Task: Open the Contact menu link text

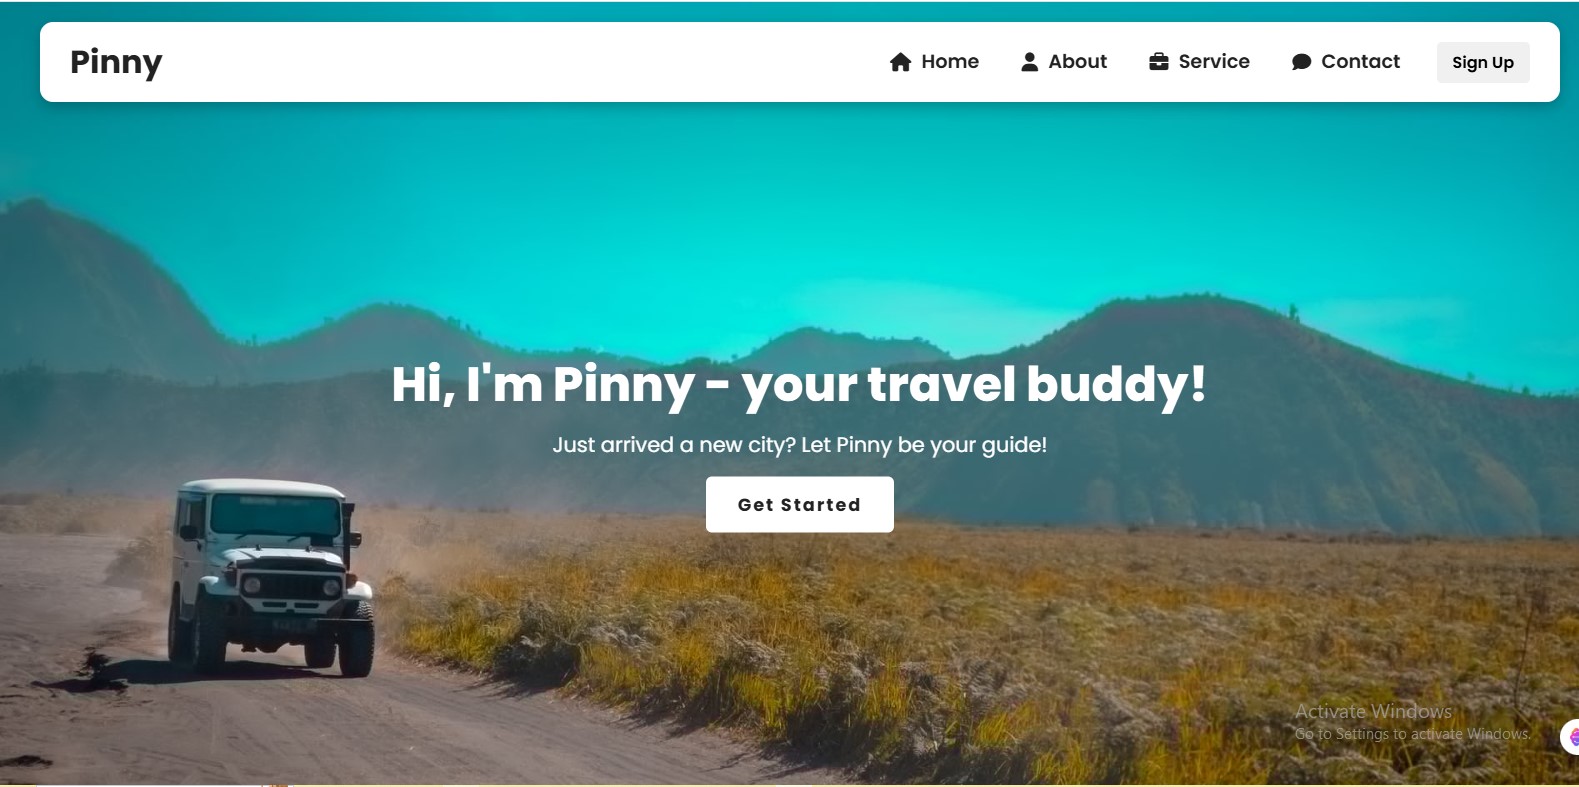Action: click(1360, 62)
